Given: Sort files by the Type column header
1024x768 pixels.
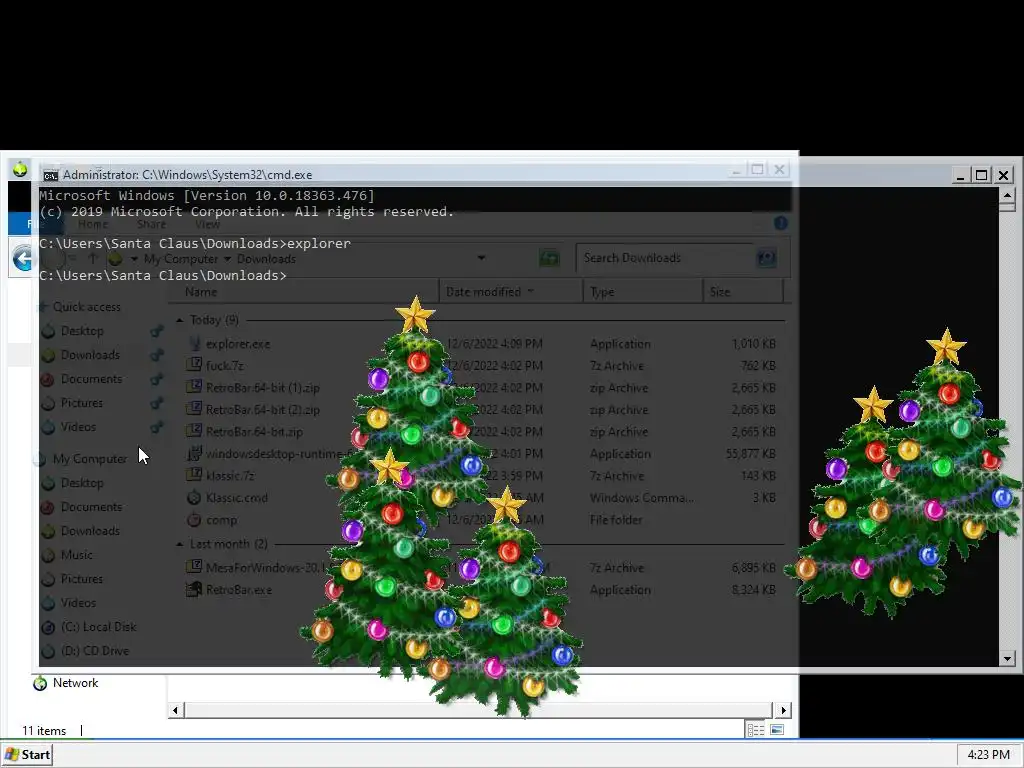Looking at the screenshot, I should tap(643, 292).
